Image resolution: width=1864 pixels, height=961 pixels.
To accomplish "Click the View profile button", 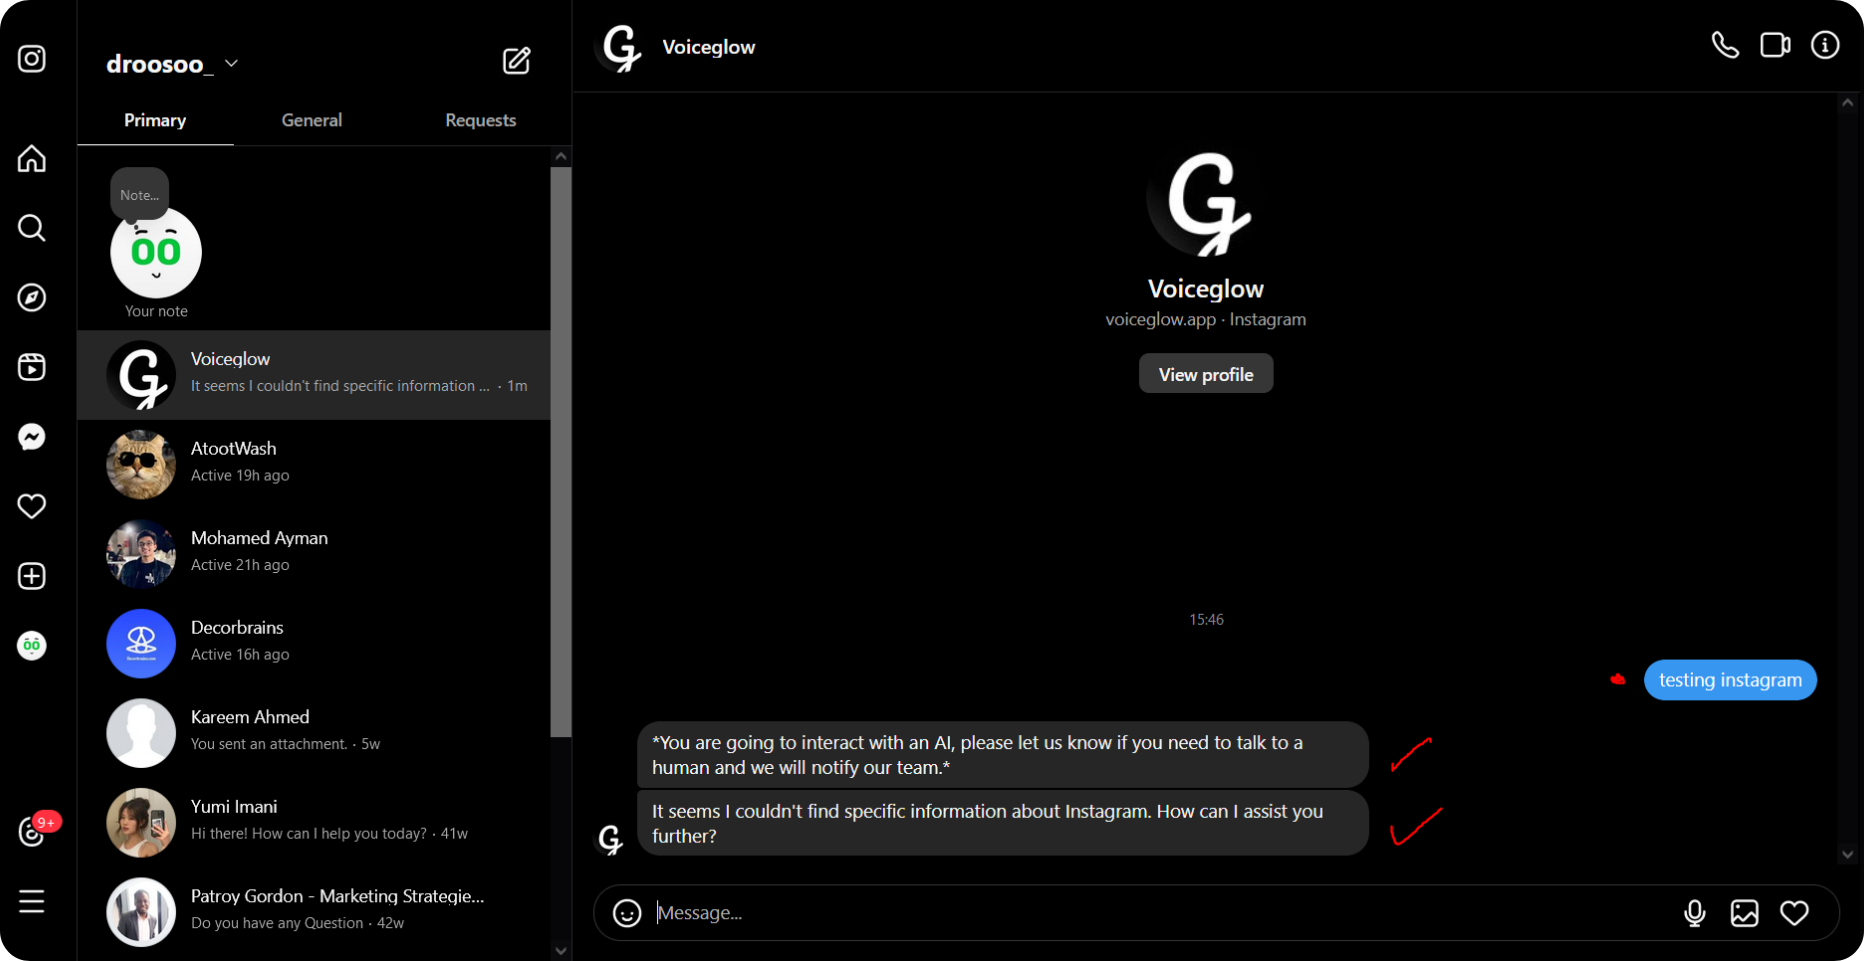I will [x=1206, y=374].
